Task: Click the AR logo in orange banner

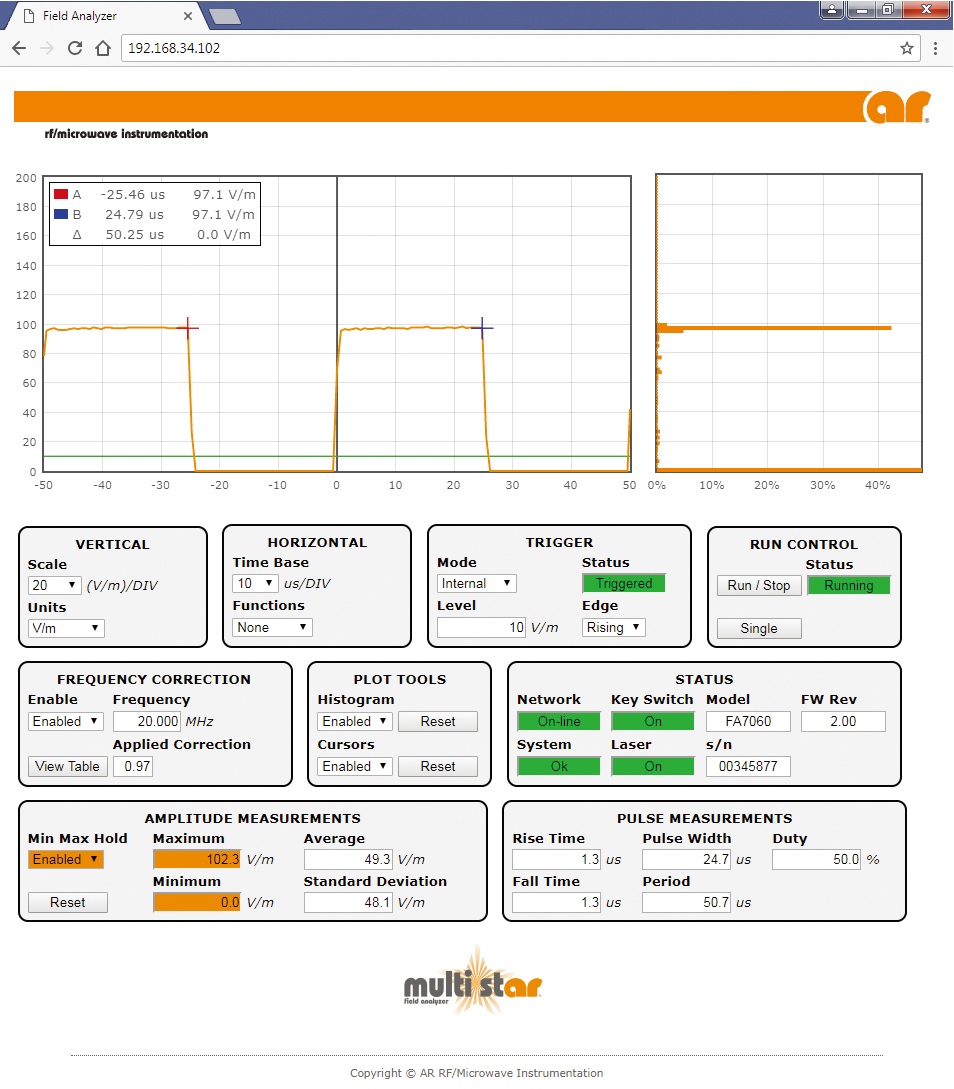Action: pyautogui.click(x=896, y=107)
